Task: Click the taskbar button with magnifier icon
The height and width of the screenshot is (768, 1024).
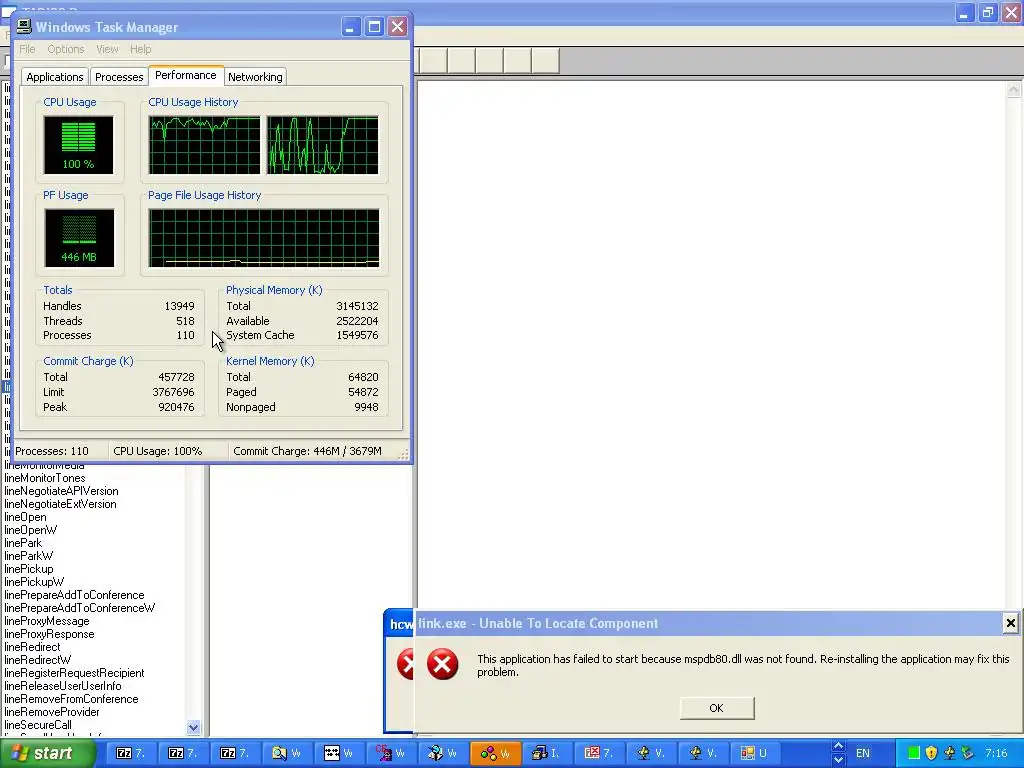Action: 287,753
